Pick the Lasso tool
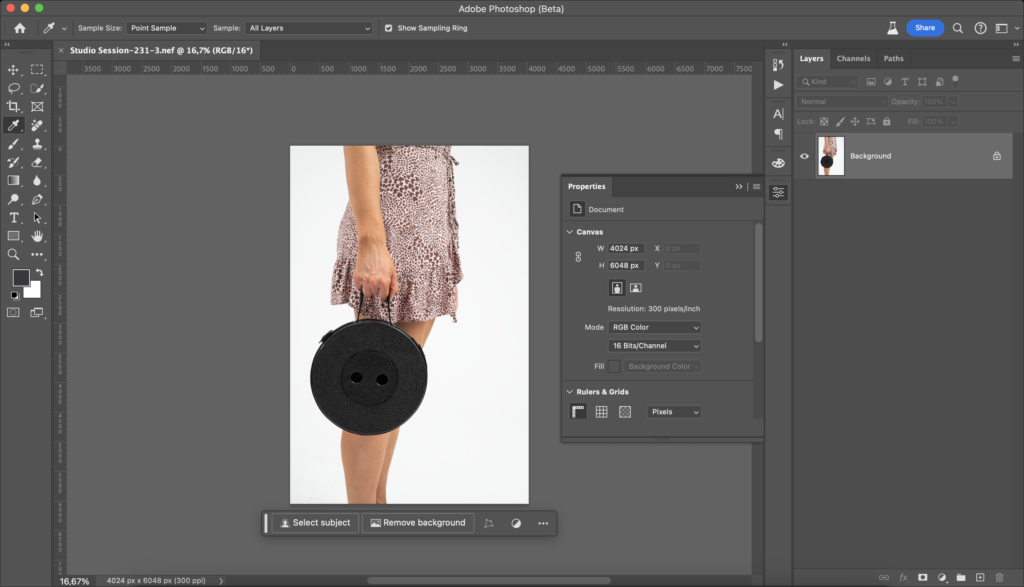1024x587 pixels. (14, 88)
